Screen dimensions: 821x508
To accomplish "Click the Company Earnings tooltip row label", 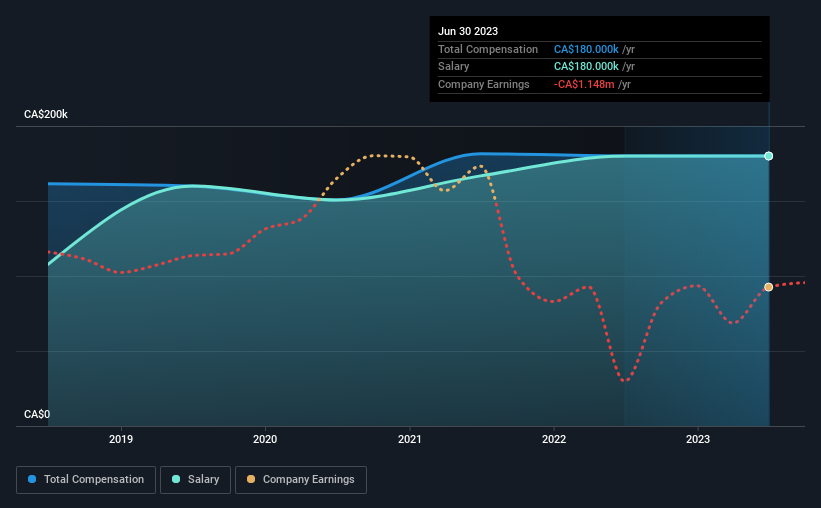I will pyautogui.click(x=484, y=84).
